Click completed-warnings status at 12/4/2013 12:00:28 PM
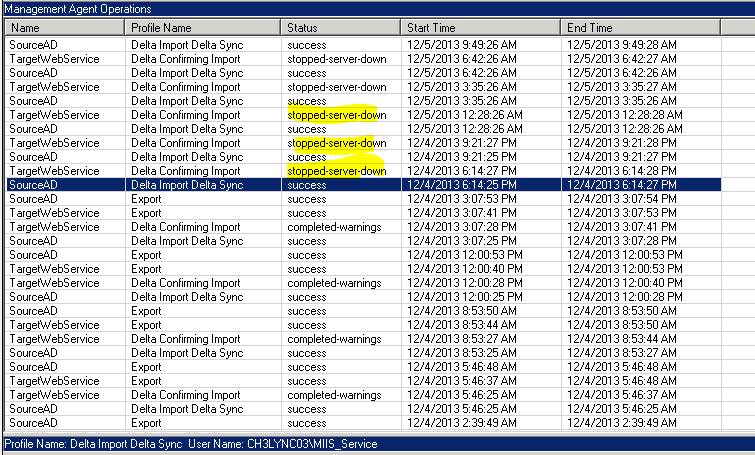755x455 pixels. click(x=334, y=283)
